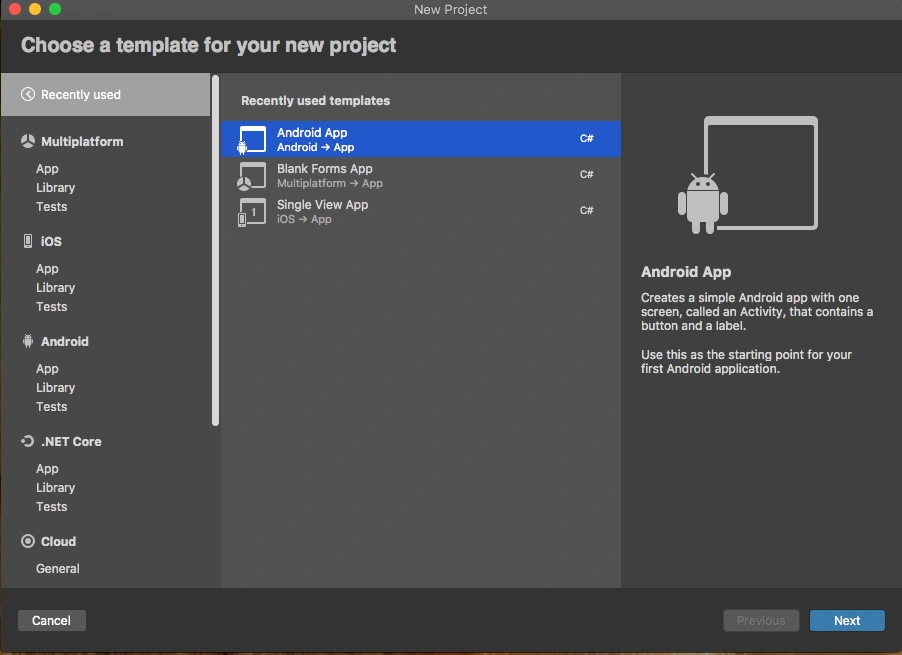Open Library under .NET Core
This screenshot has width=902, height=655.
pos(55,488)
